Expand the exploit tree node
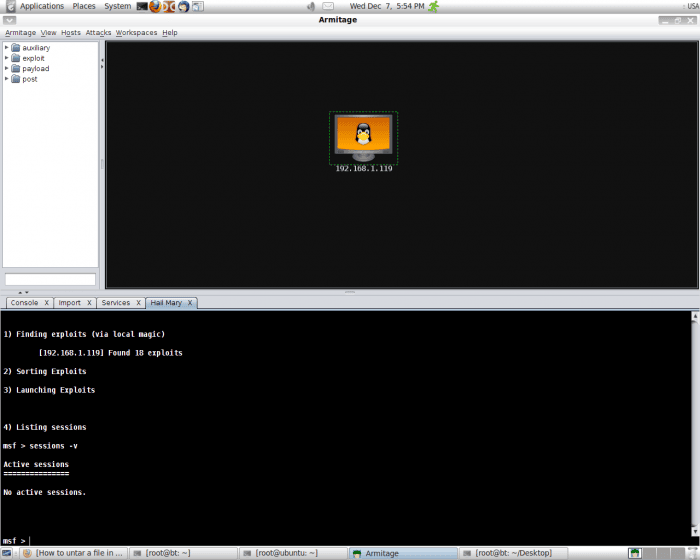The height and width of the screenshot is (560, 700). pyautogui.click(x=6, y=58)
